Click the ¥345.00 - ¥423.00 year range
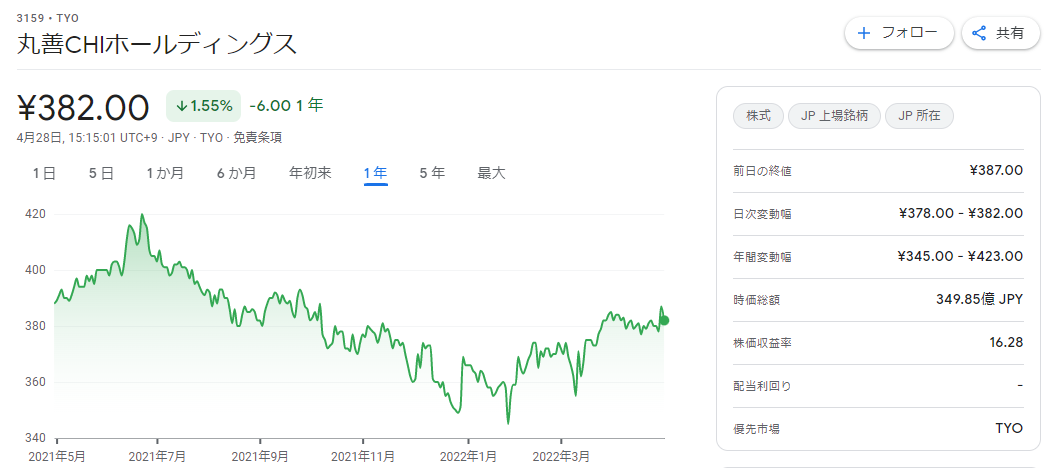1054x468 pixels. click(x=961, y=257)
